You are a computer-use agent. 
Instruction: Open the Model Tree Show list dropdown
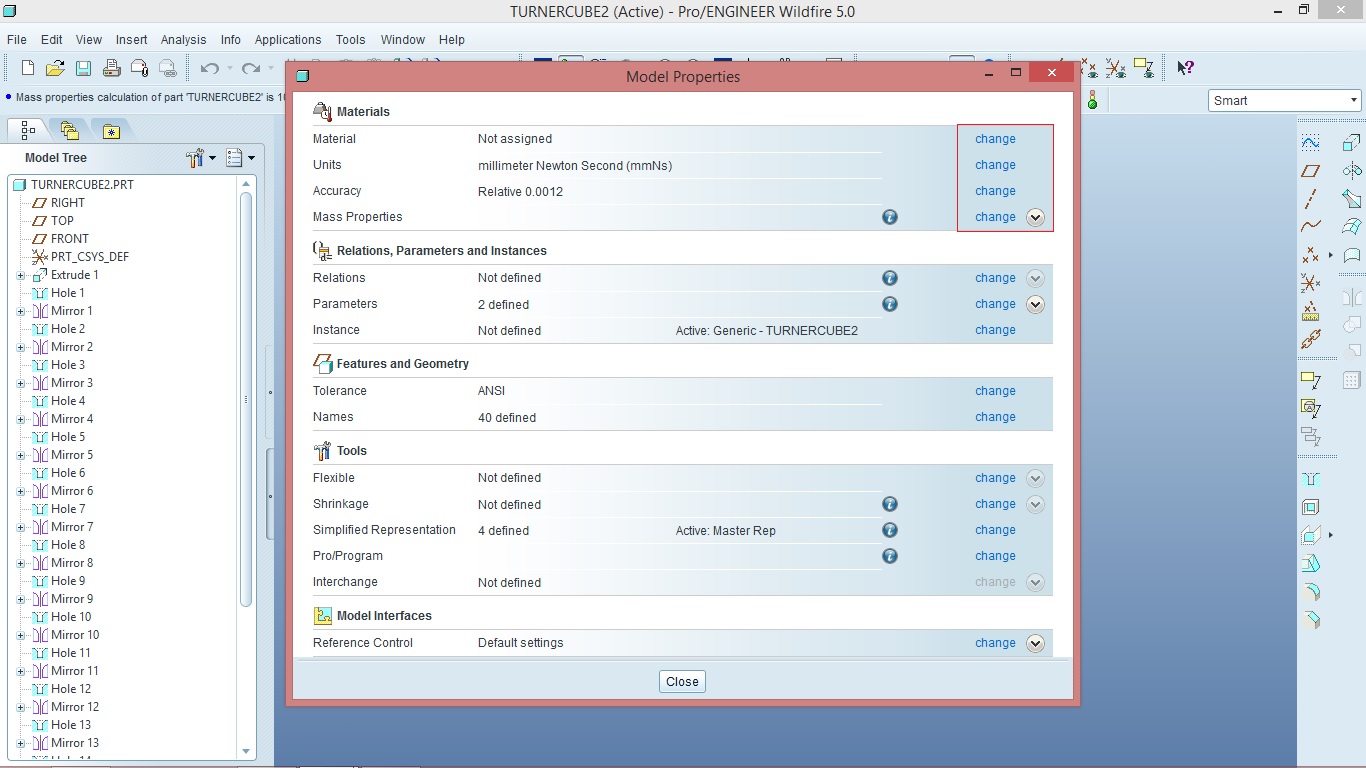click(241, 158)
